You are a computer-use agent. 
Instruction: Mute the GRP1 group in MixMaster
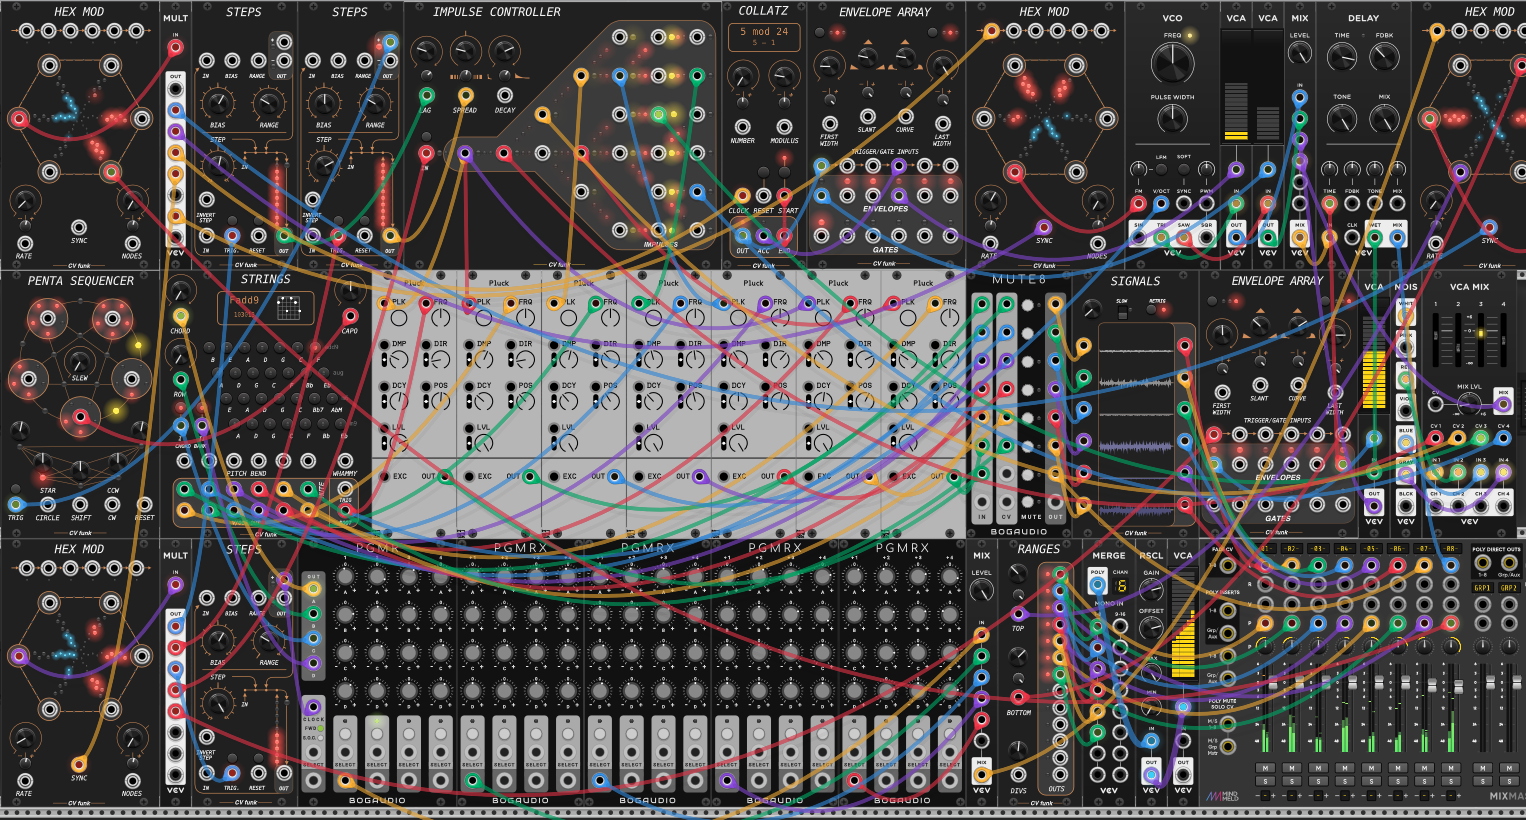1483,767
